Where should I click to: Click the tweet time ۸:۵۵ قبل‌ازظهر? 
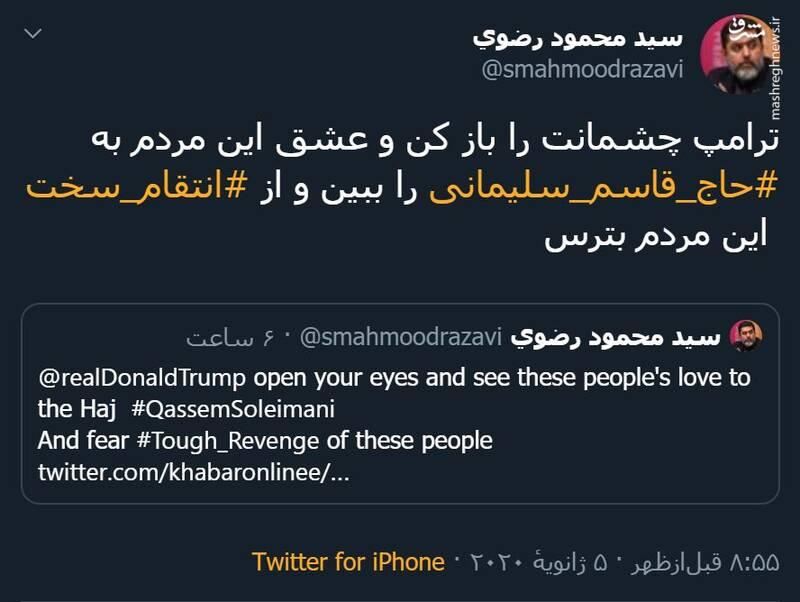[701, 561]
